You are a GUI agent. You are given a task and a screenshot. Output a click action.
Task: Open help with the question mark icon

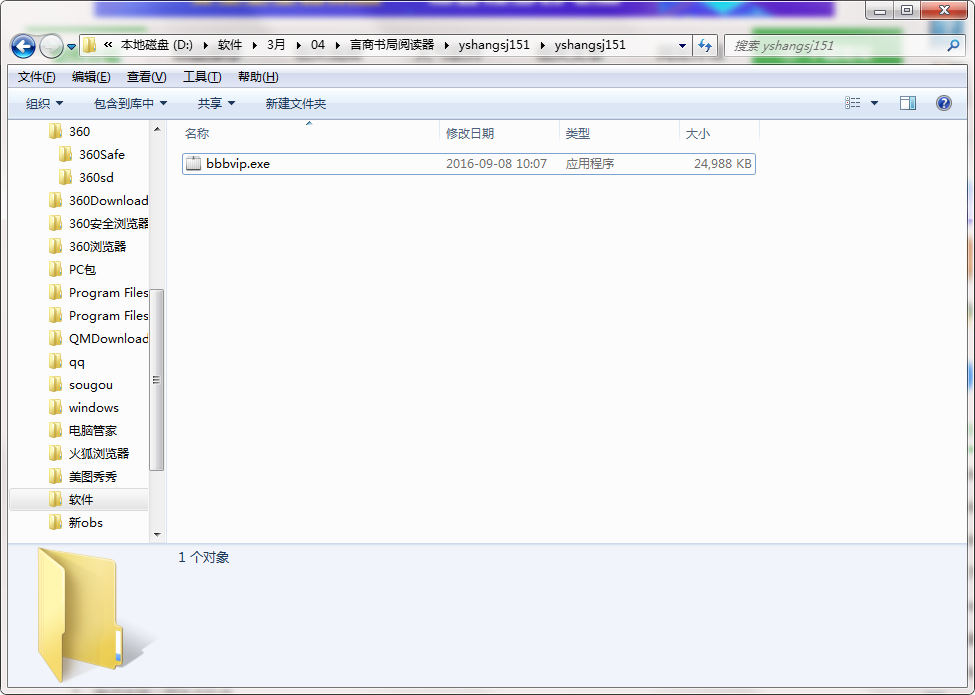(943, 103)
